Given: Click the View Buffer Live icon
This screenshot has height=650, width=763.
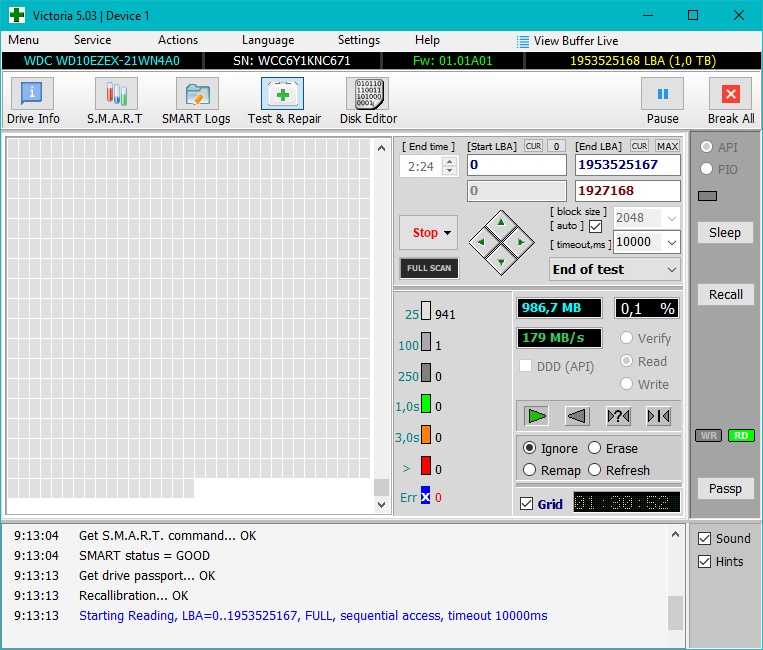Looking at the screenshot, I should click(523, 41).
